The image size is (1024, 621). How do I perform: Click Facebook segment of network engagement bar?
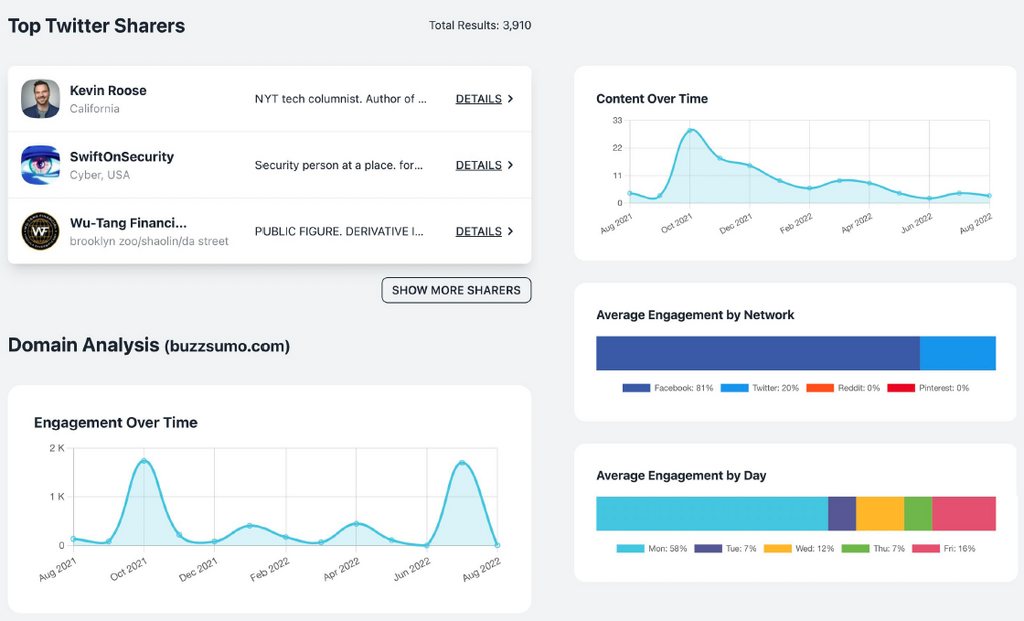pos(757,354)
